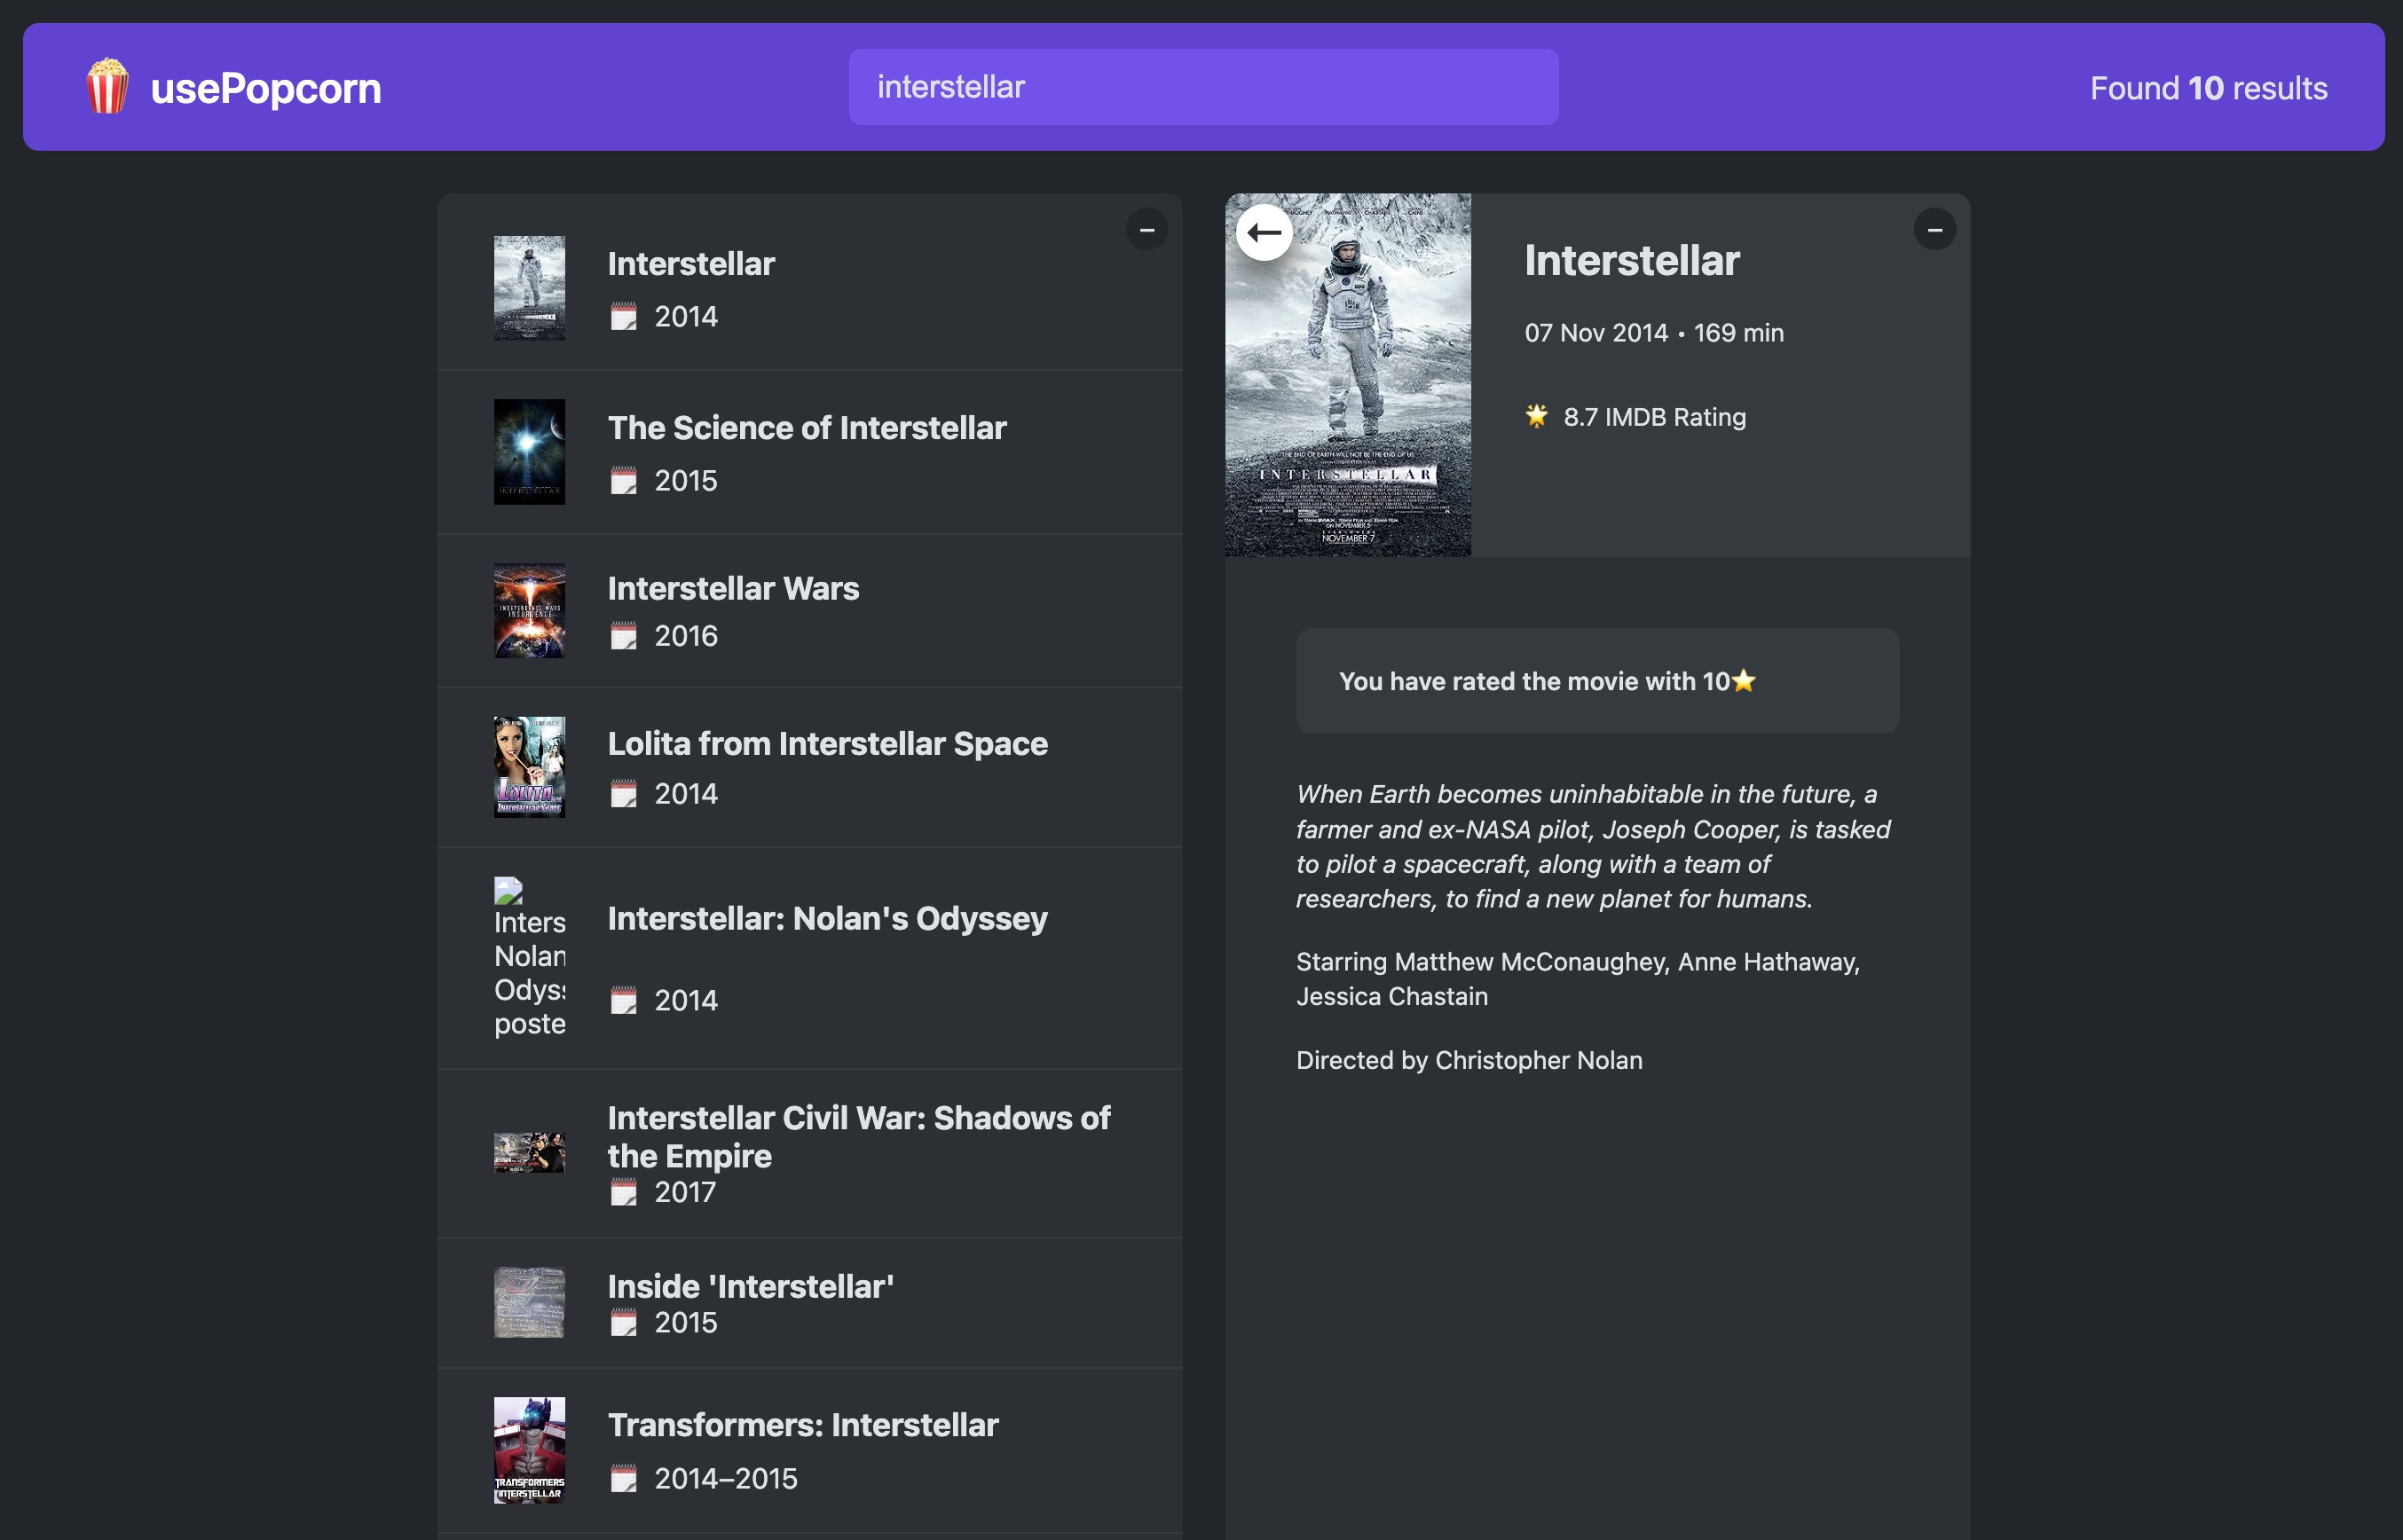Viewport: 2403px width, 1540px height.
Task: Click the interstellar search input field
Action: (1202, 87)
